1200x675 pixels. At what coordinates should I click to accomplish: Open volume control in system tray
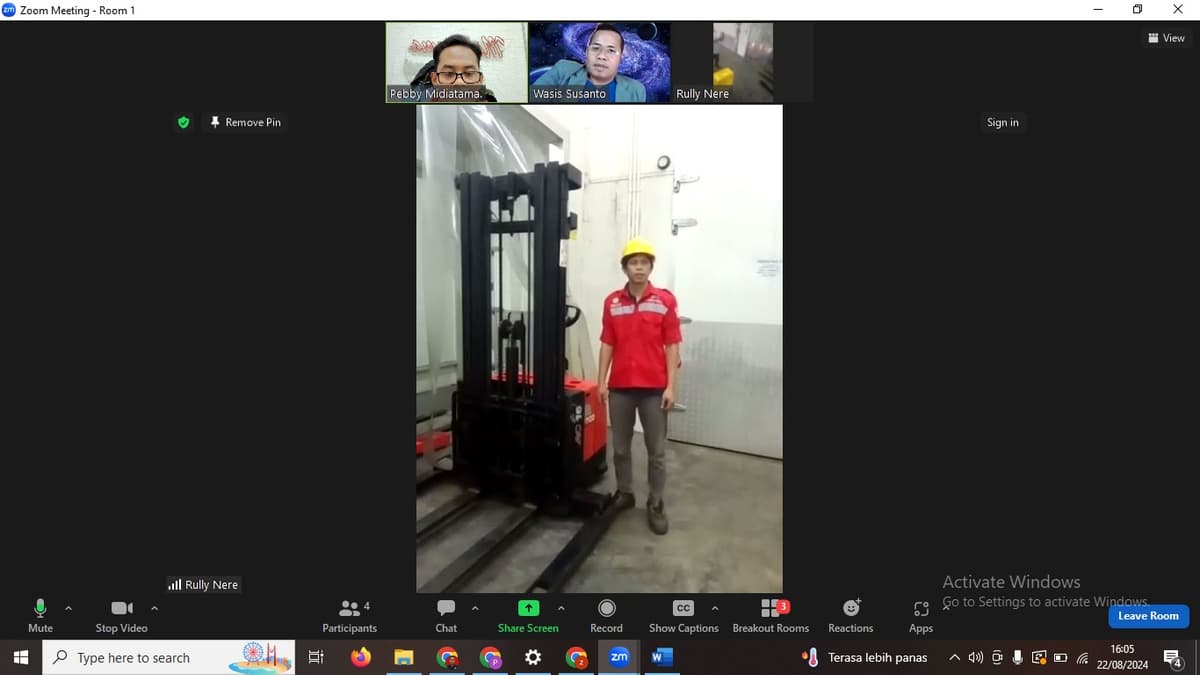976,657
